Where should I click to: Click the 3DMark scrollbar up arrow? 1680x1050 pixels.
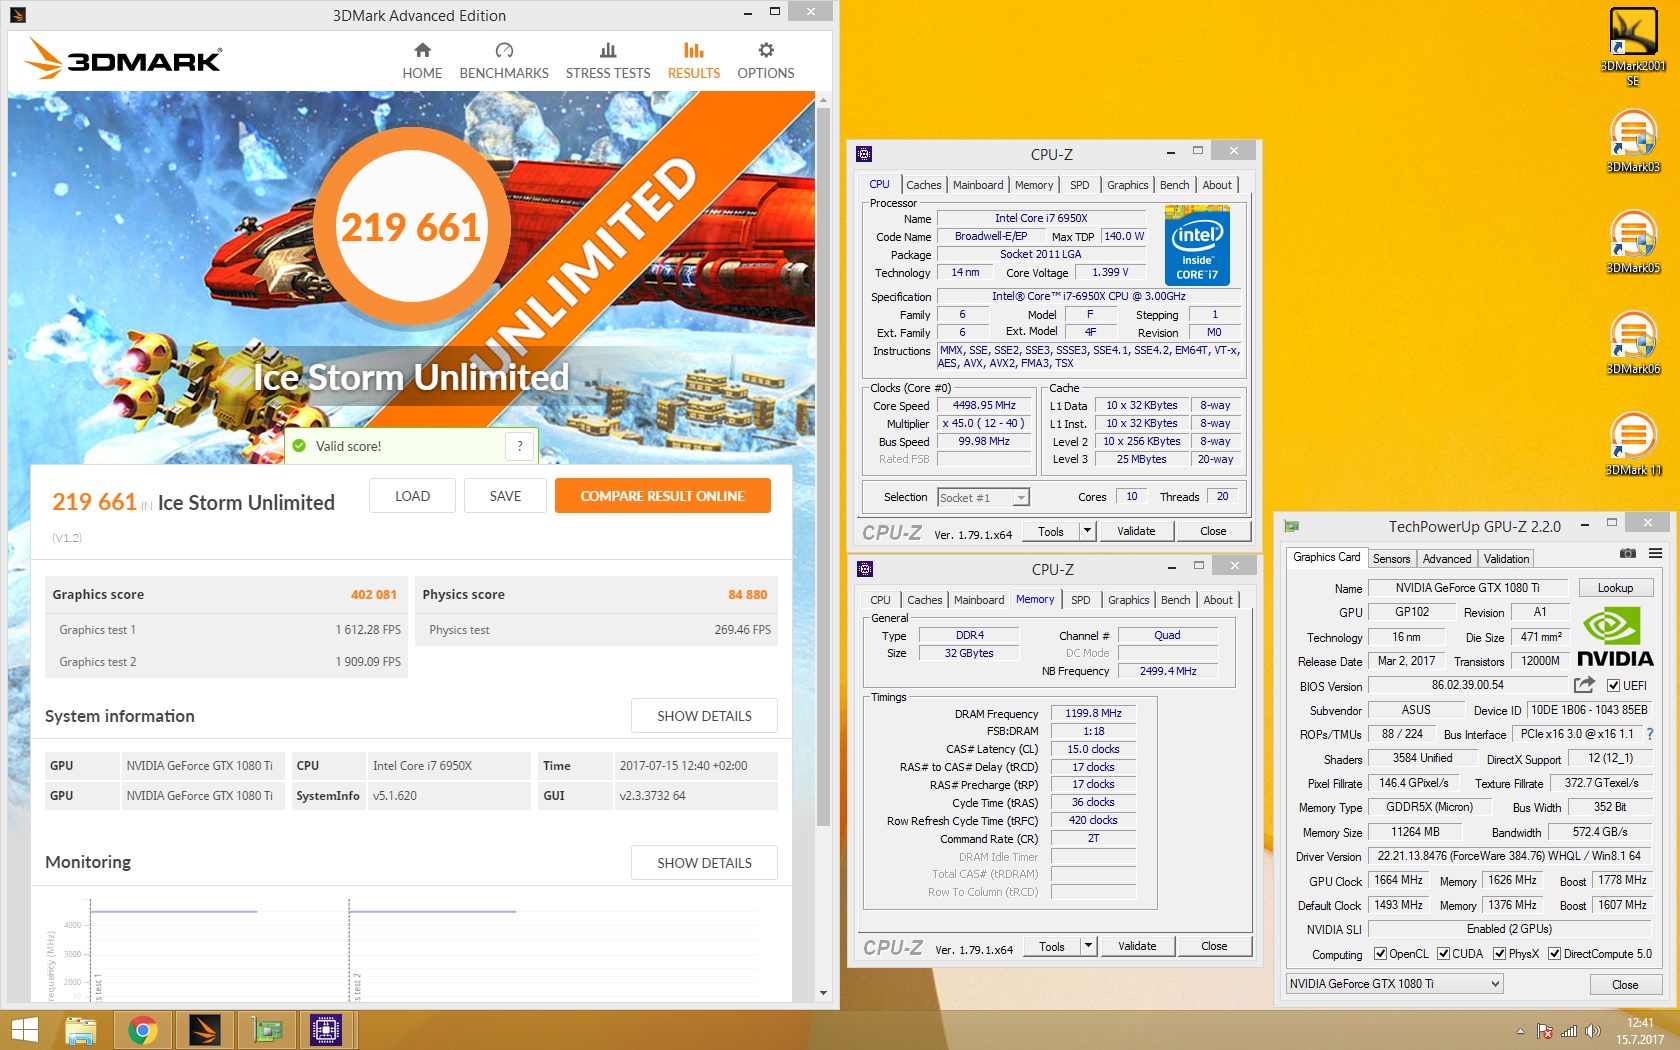coord(823,100)
